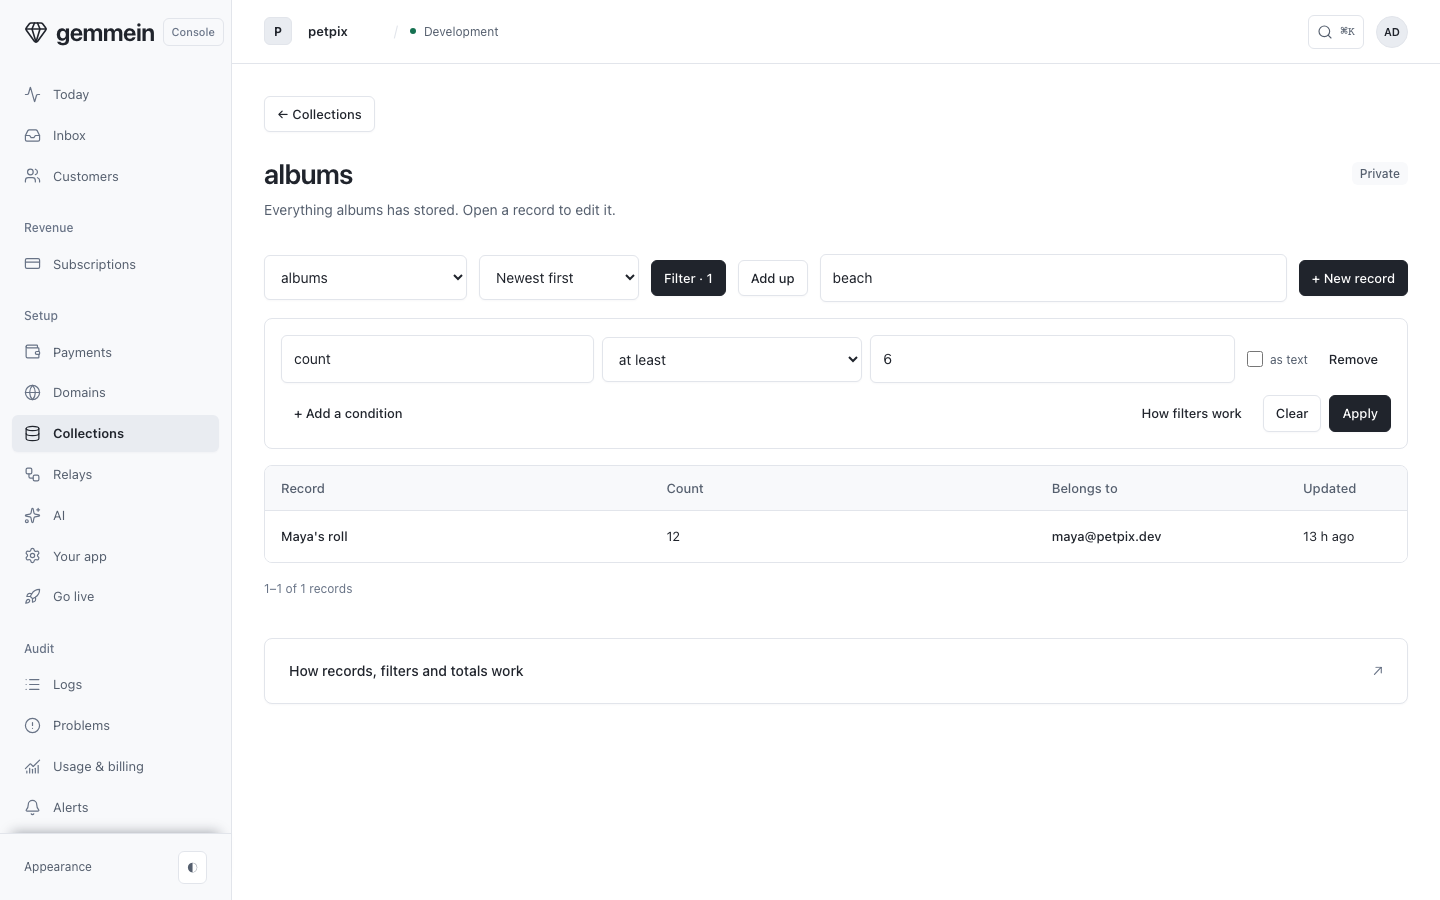
Task: Click the Add up button
Action: coord(772,278)
